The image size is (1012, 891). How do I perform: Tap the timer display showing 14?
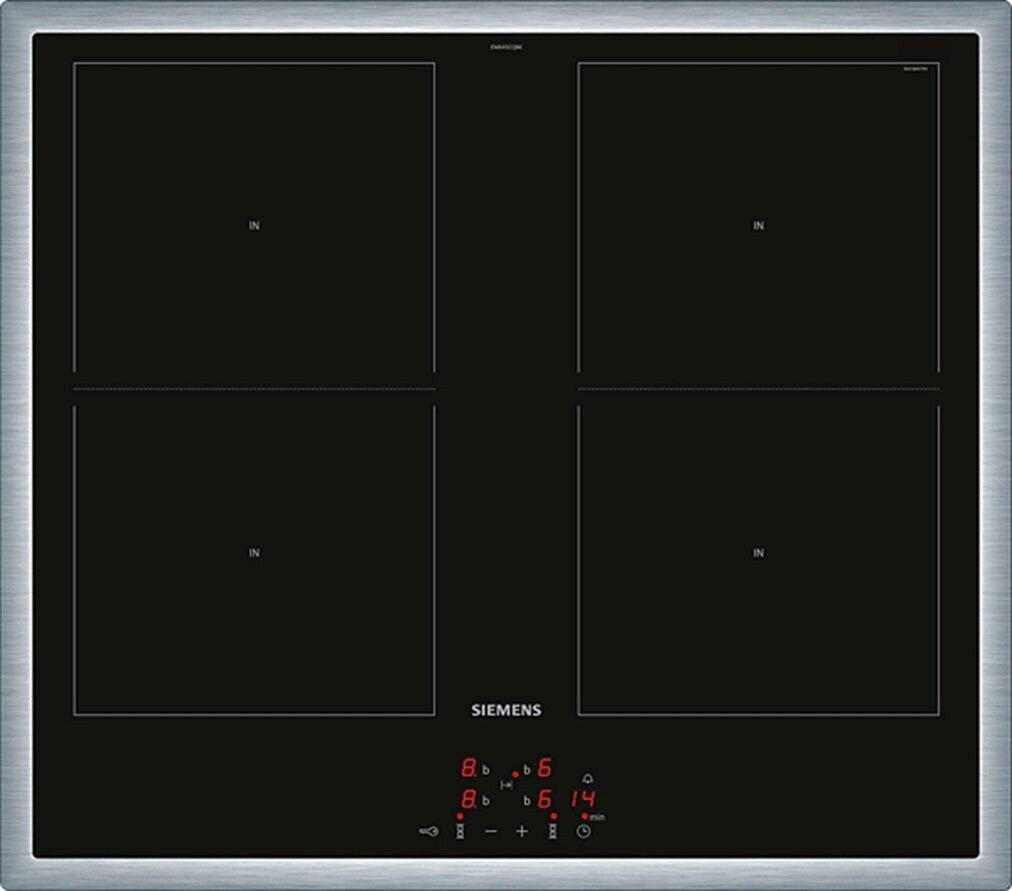coord(583,799)
